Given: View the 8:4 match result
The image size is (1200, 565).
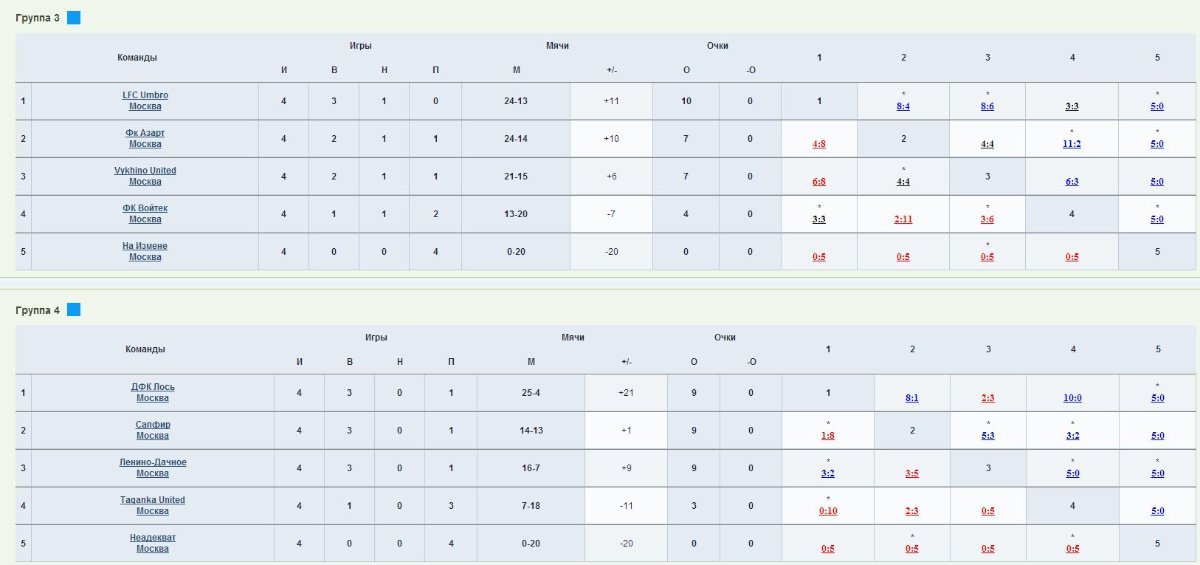Looking at the screenshot, I should [x=903, y=106].
